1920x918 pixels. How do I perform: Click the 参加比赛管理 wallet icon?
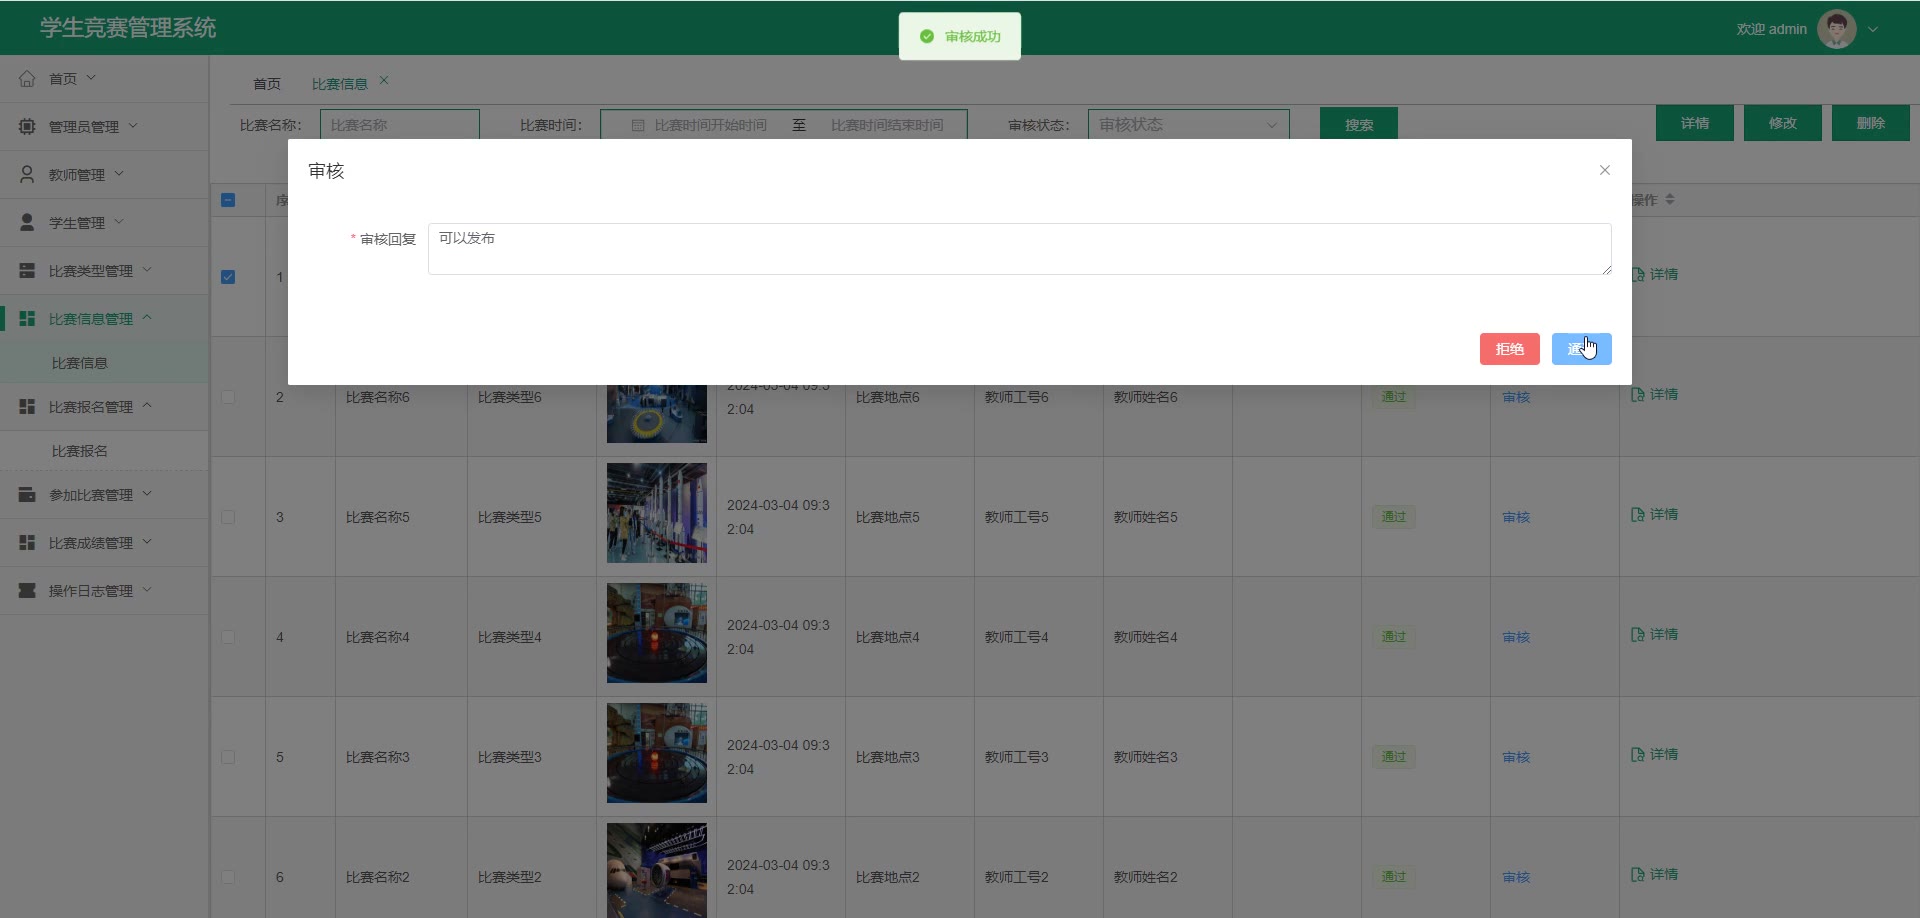(27, 494)
